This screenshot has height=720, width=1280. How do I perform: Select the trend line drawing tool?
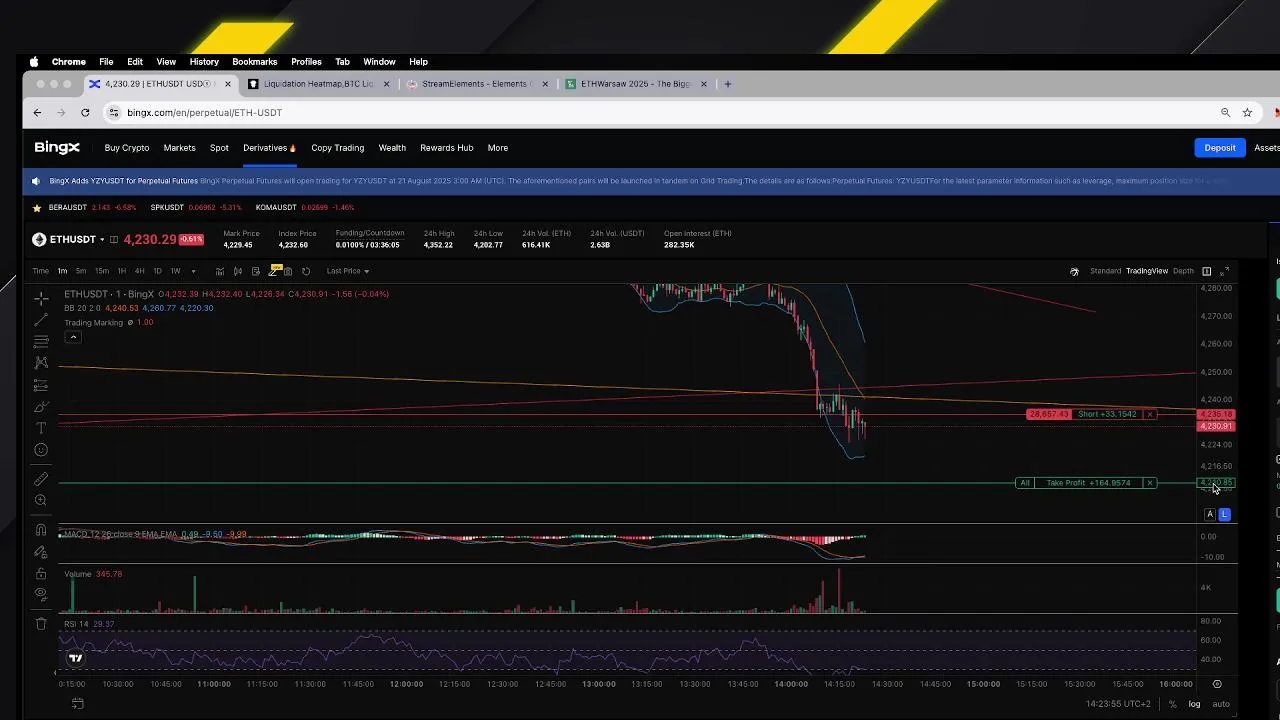click(x=41, y=320)
